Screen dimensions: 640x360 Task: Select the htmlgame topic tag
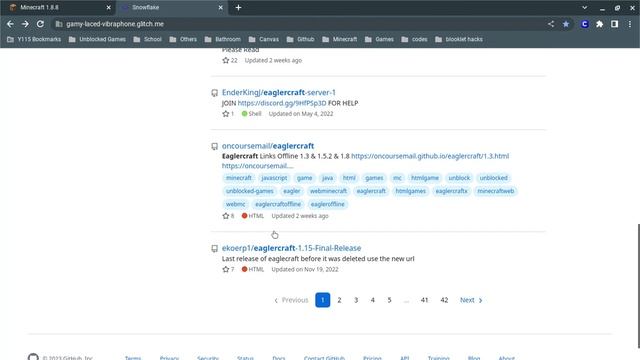pyautogui.click(x=425, y=178)
